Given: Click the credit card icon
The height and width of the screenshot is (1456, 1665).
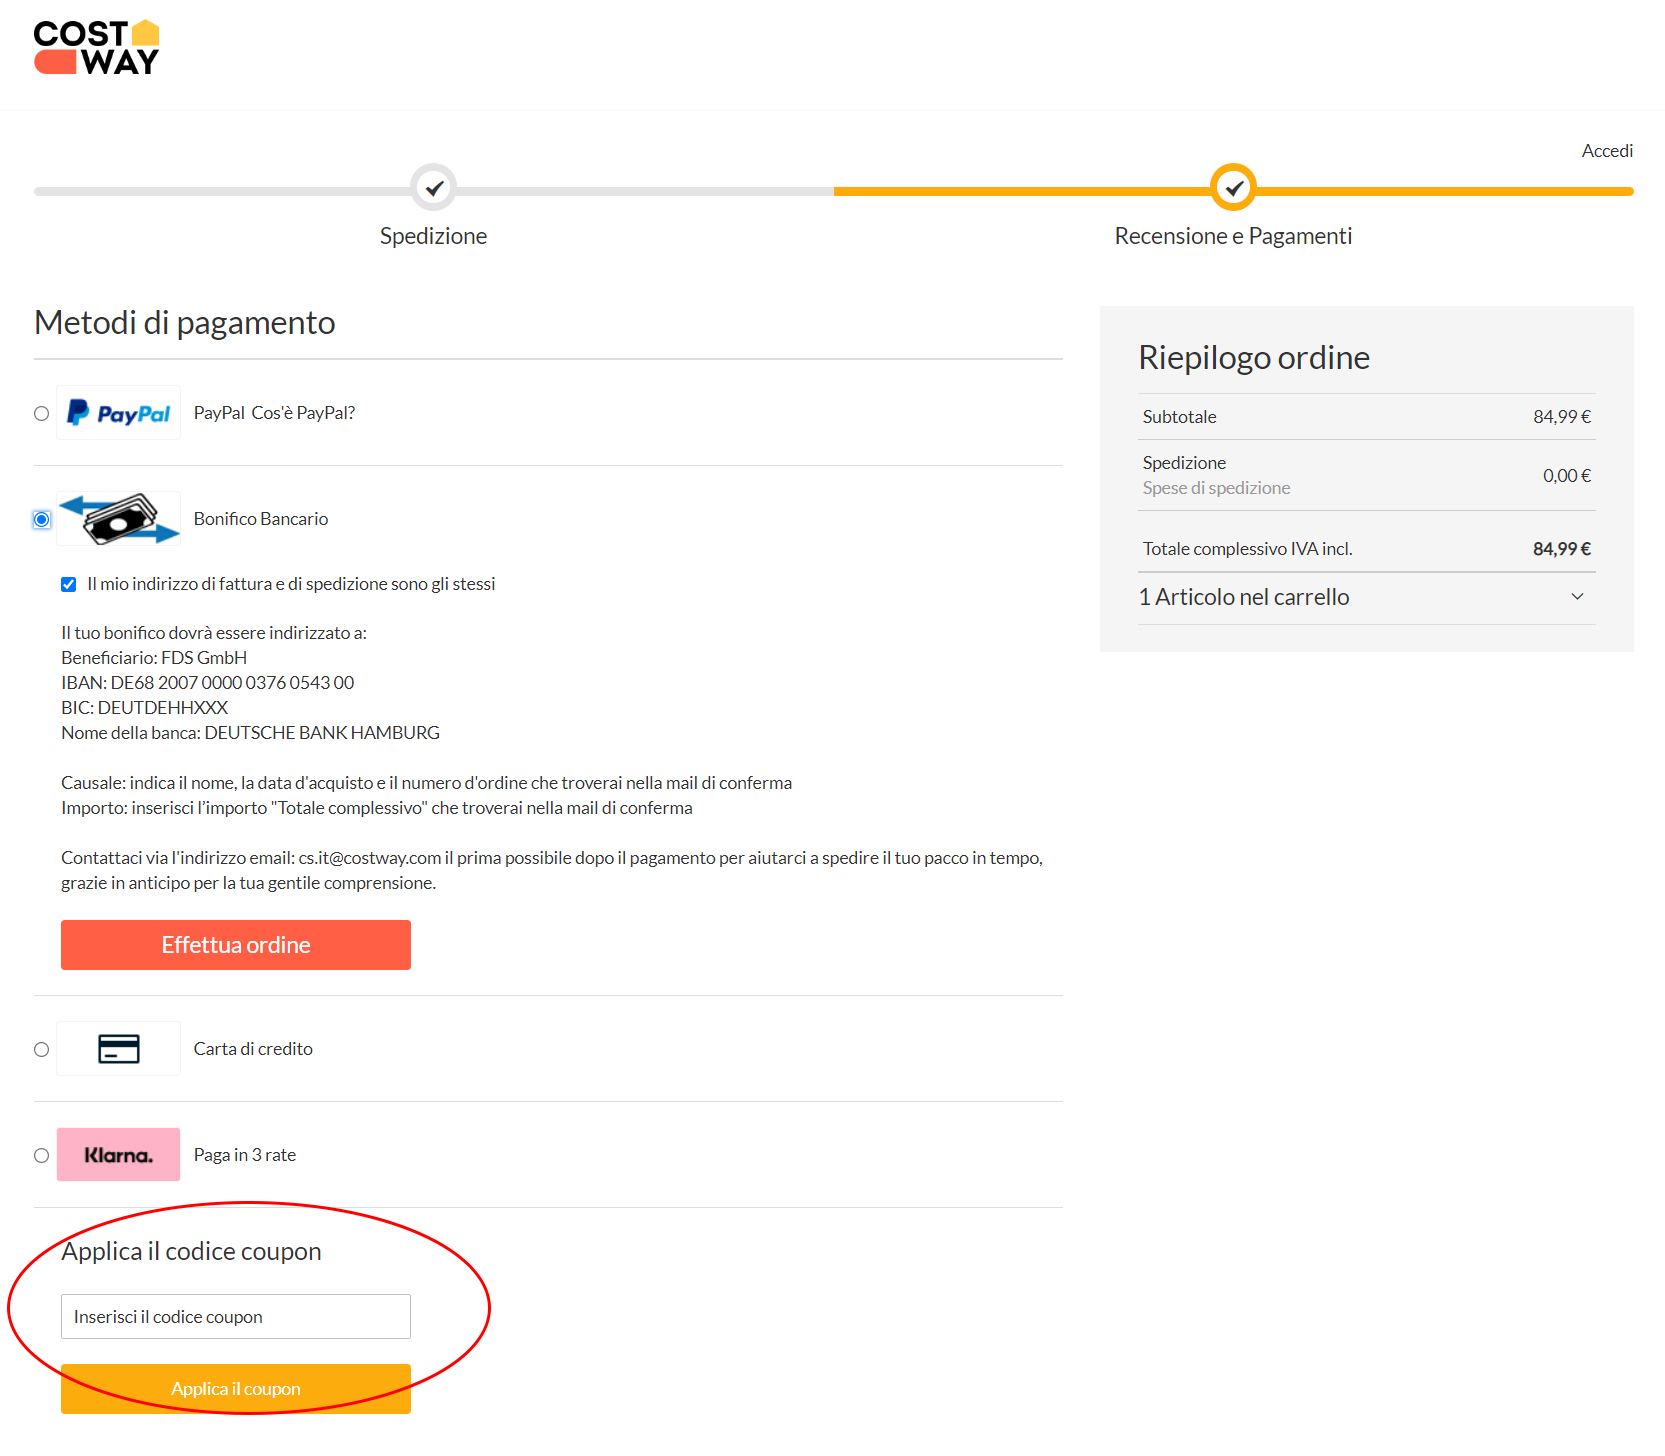Looking at the screenshot, I should click(x=118, y=1049).
